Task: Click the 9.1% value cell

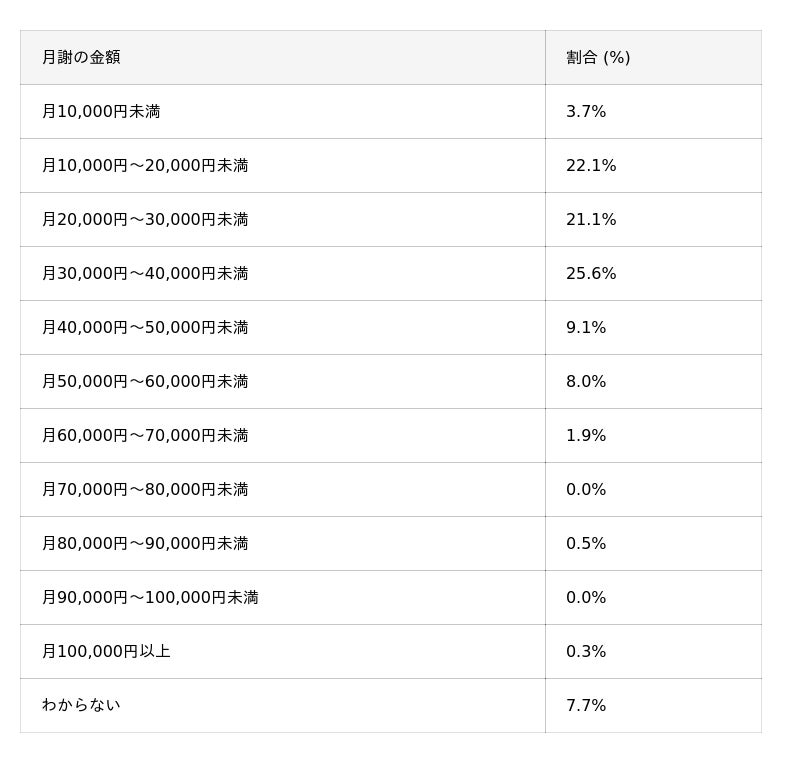Action: coord(586,327)
